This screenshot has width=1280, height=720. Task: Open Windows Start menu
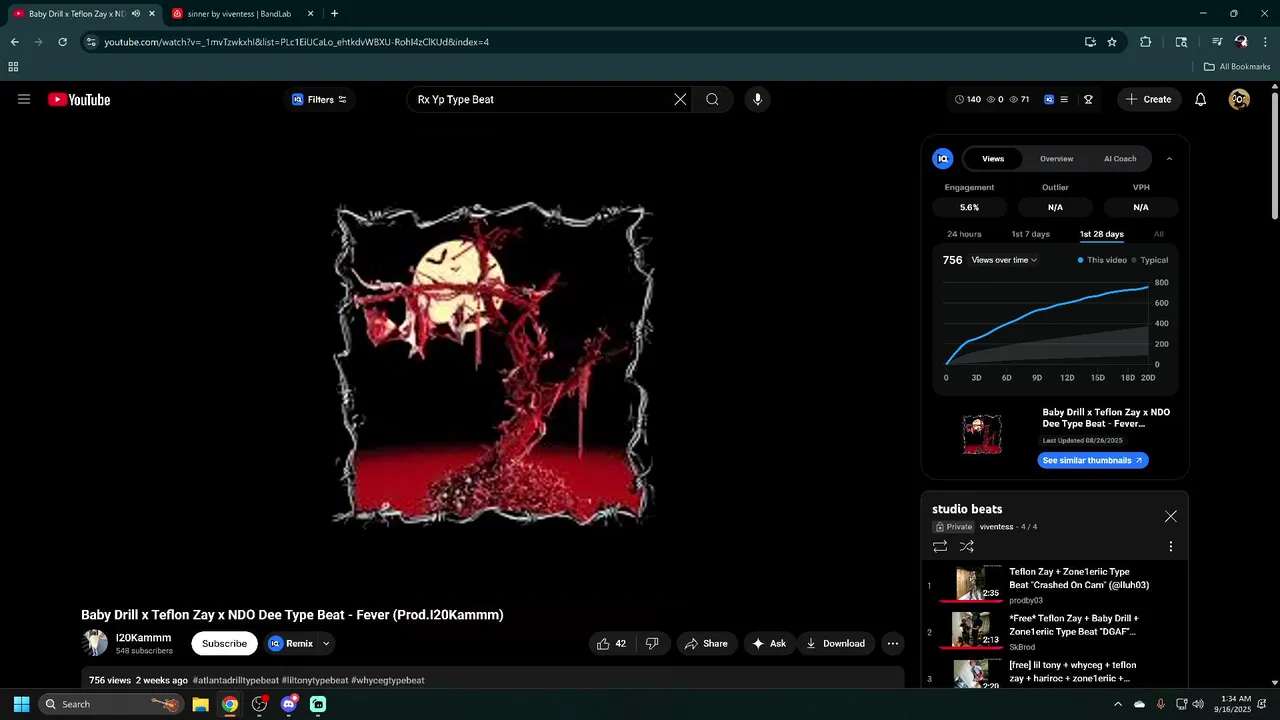[x=21, y=704]
